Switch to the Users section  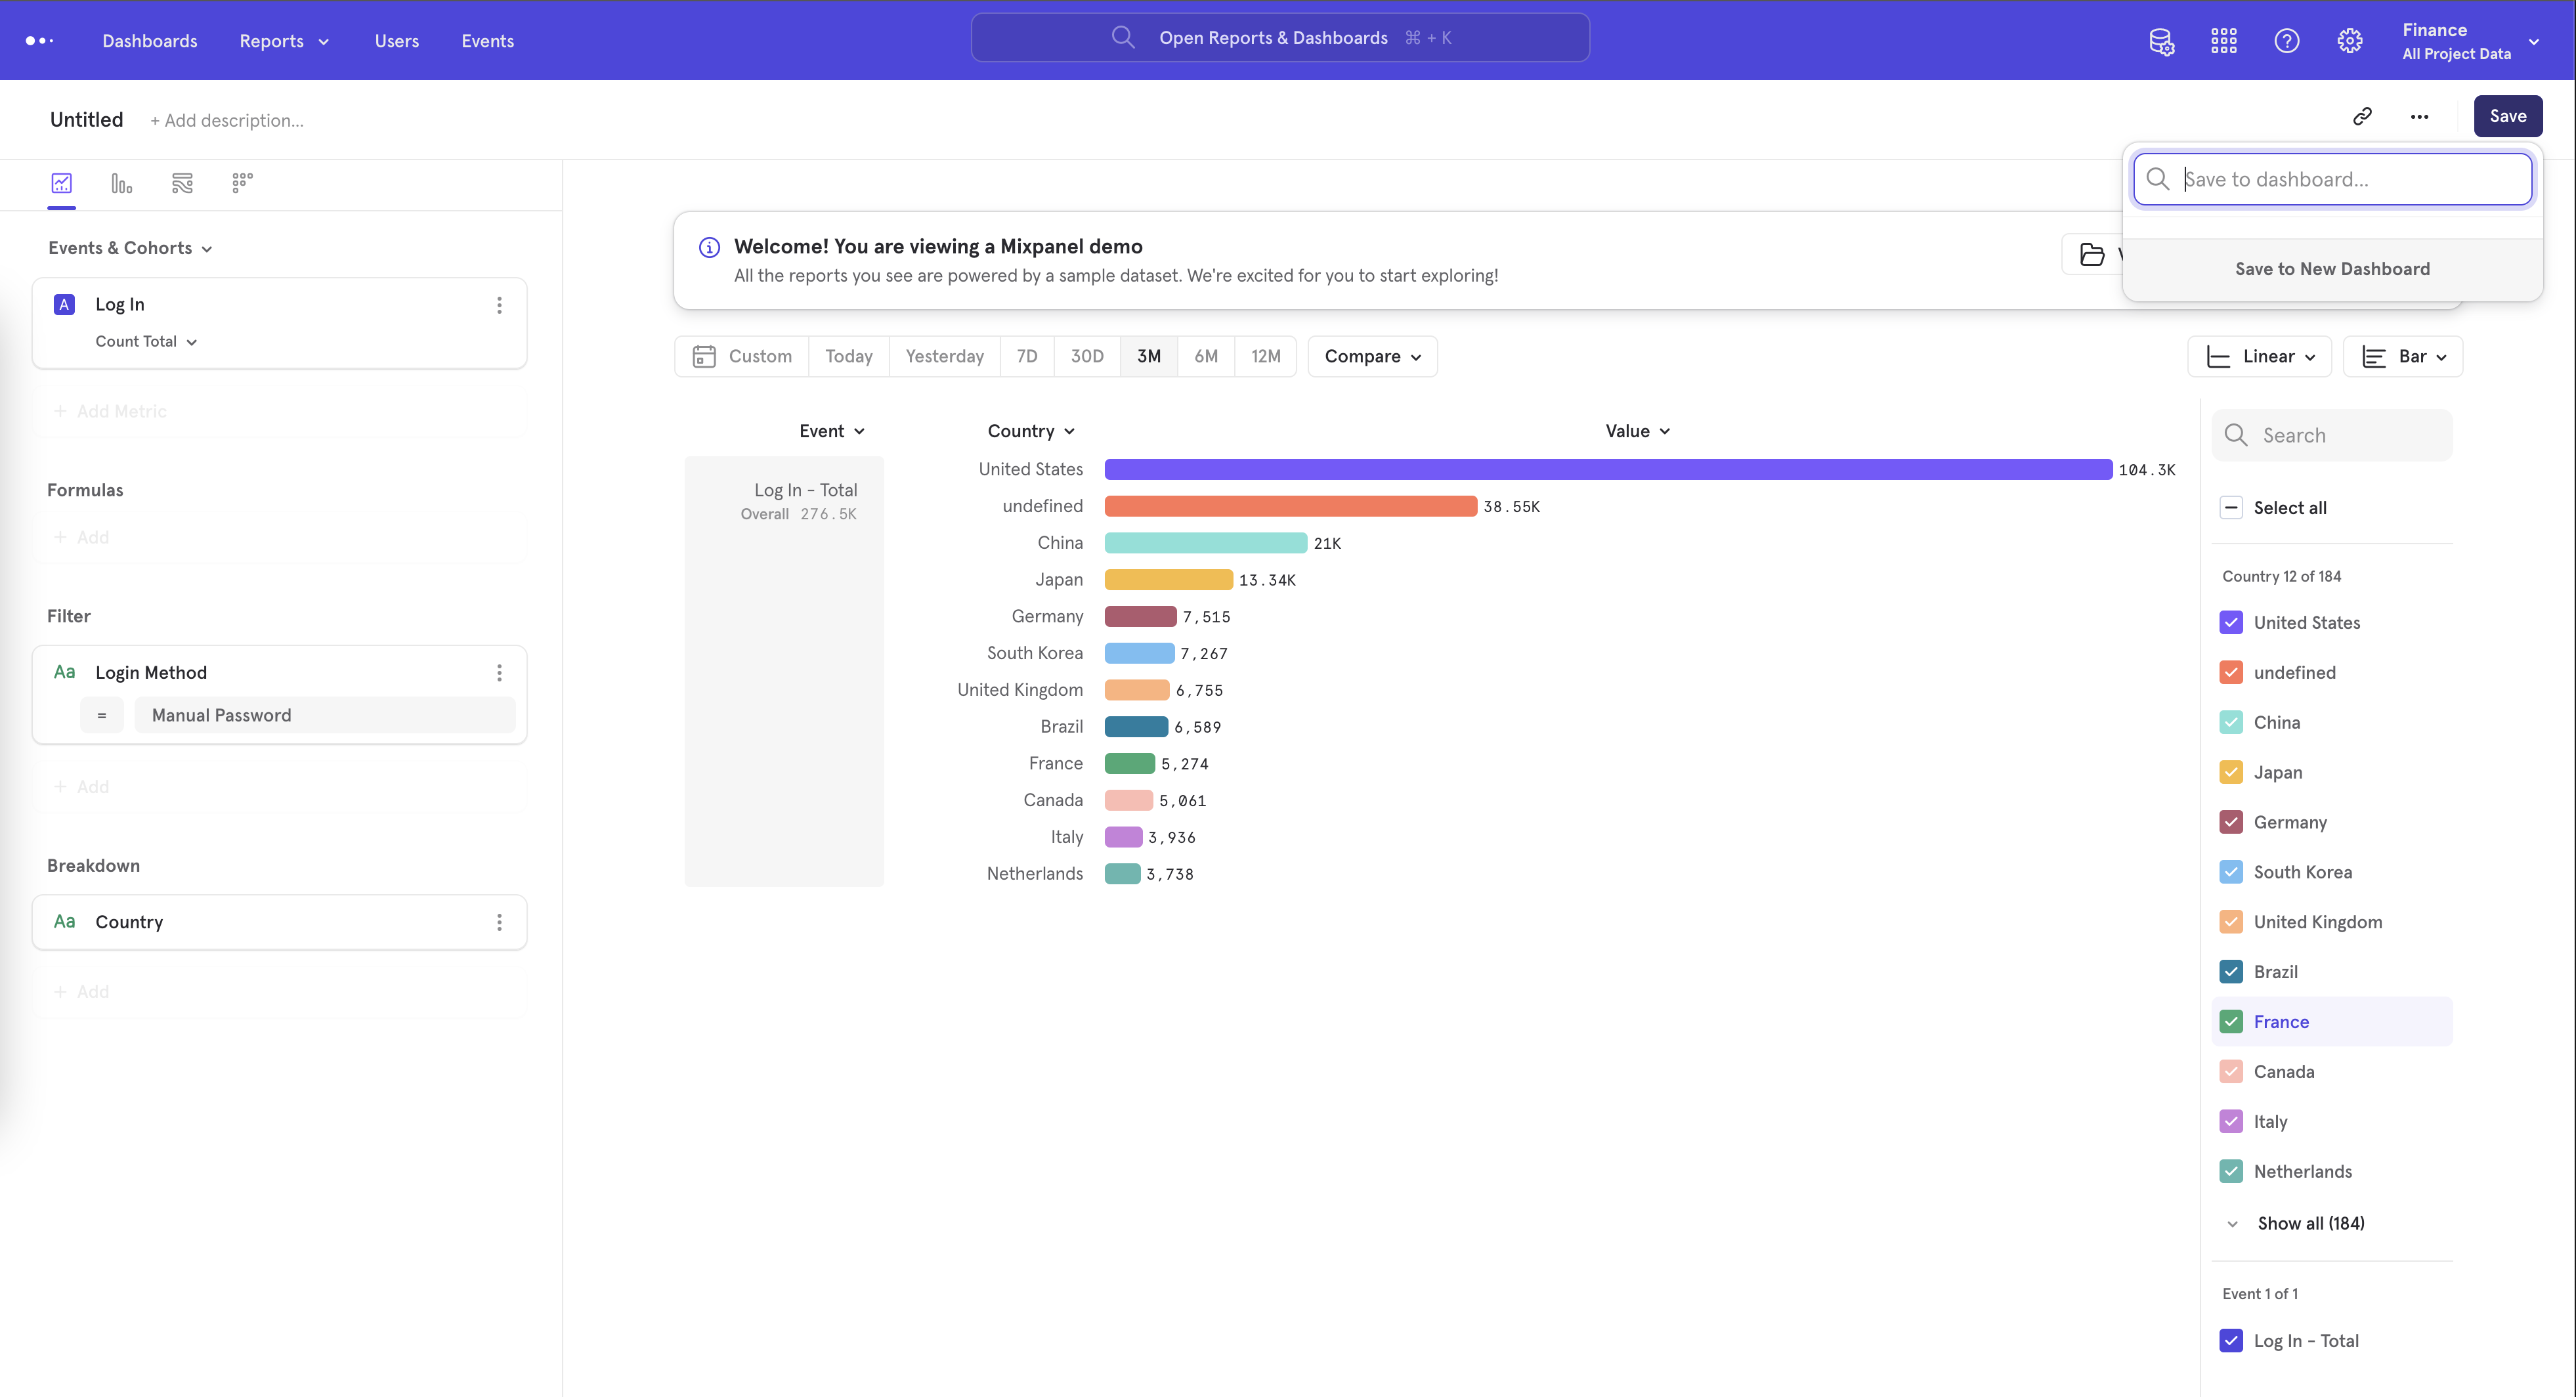[x=396, y=41]
